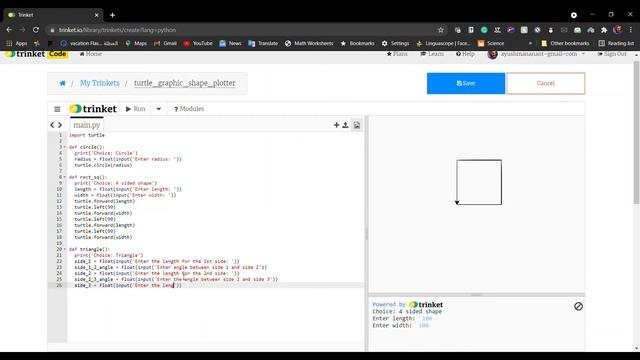Expand the Other bookmarks folder
640x360 pixels.
(565, 43)
